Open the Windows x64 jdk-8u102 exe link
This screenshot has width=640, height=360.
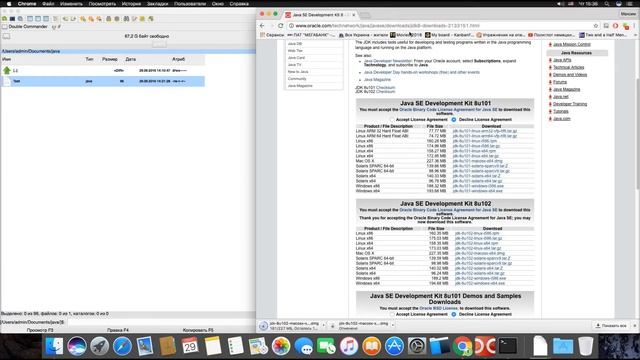tap(480, 283)
